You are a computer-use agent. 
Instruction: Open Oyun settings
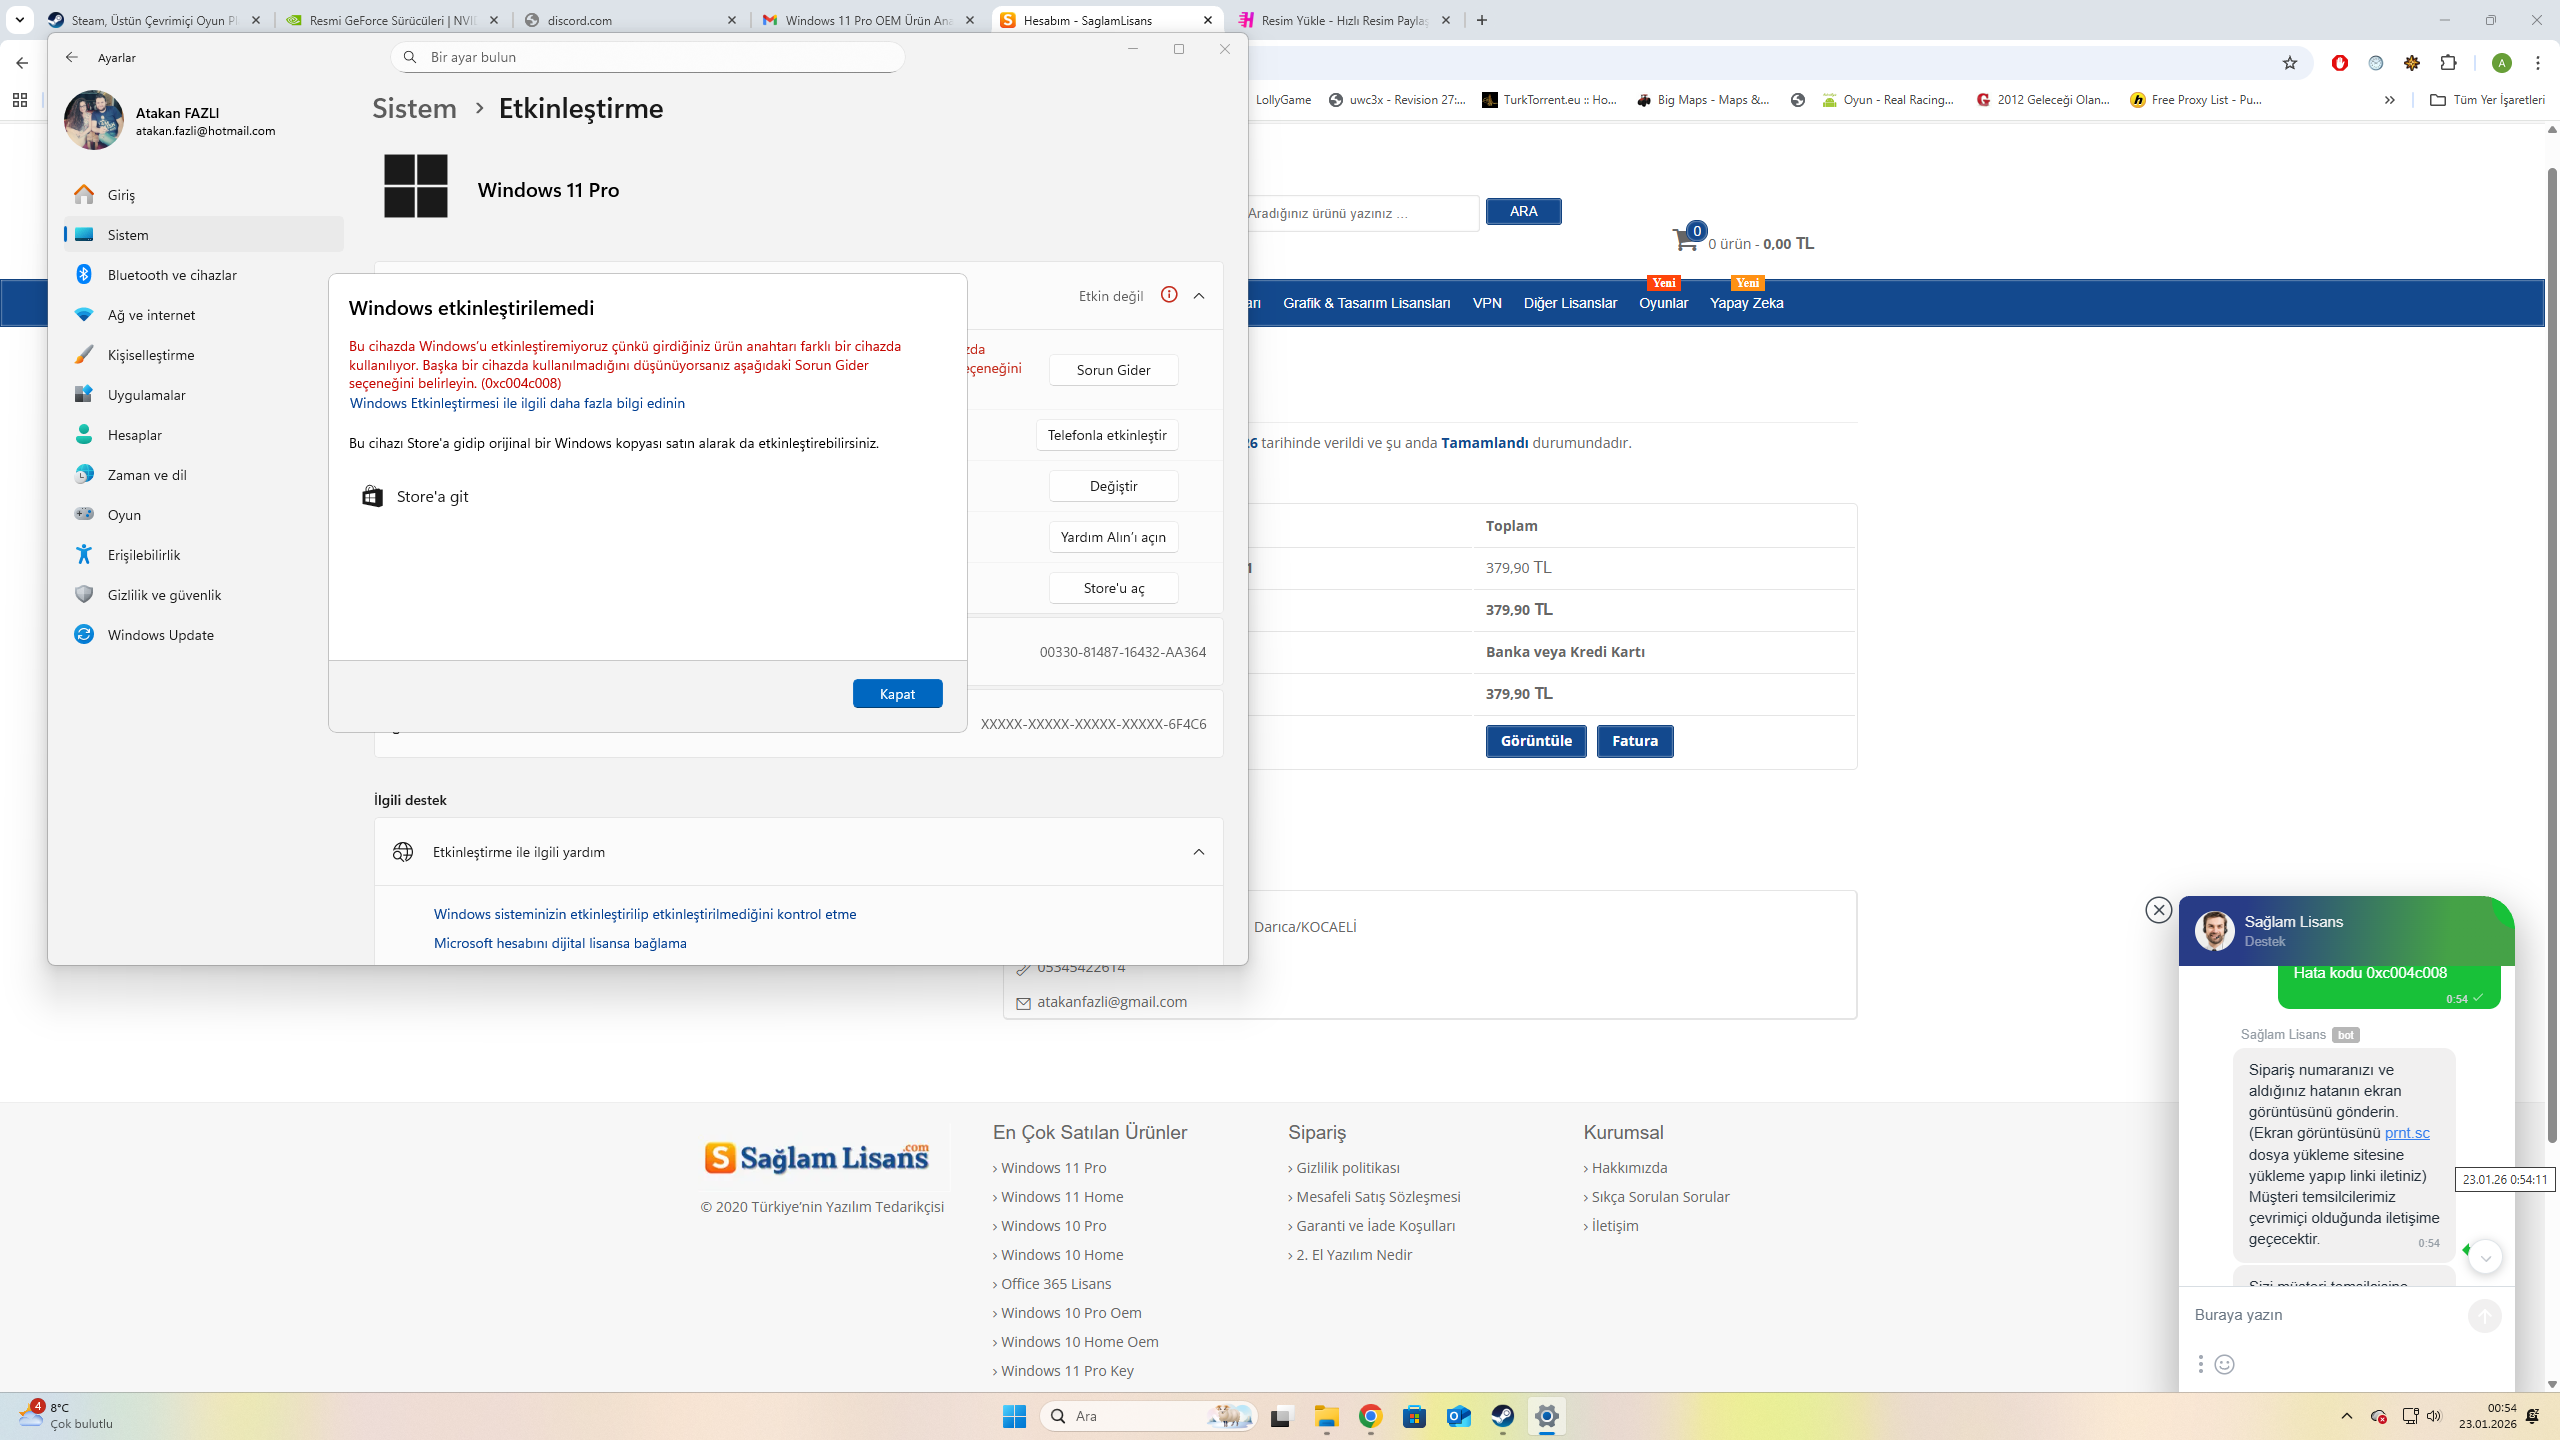pyautogui.click(x=204, y=515)
